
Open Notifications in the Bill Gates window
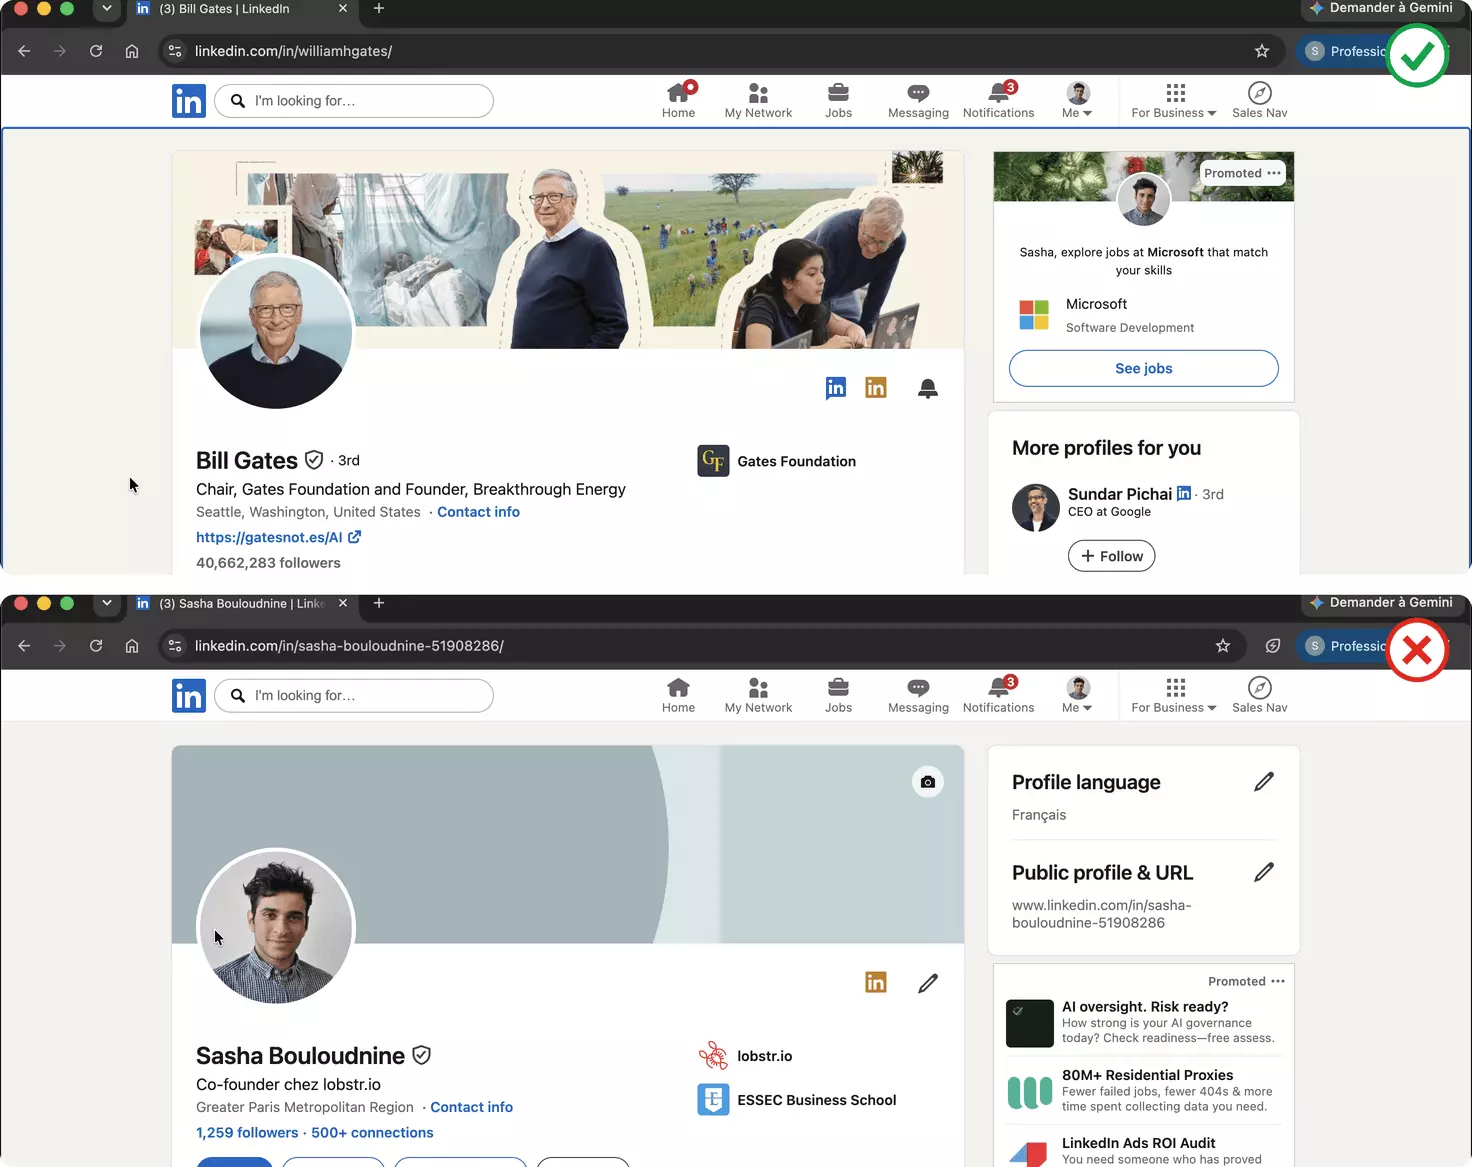(998, 101)
